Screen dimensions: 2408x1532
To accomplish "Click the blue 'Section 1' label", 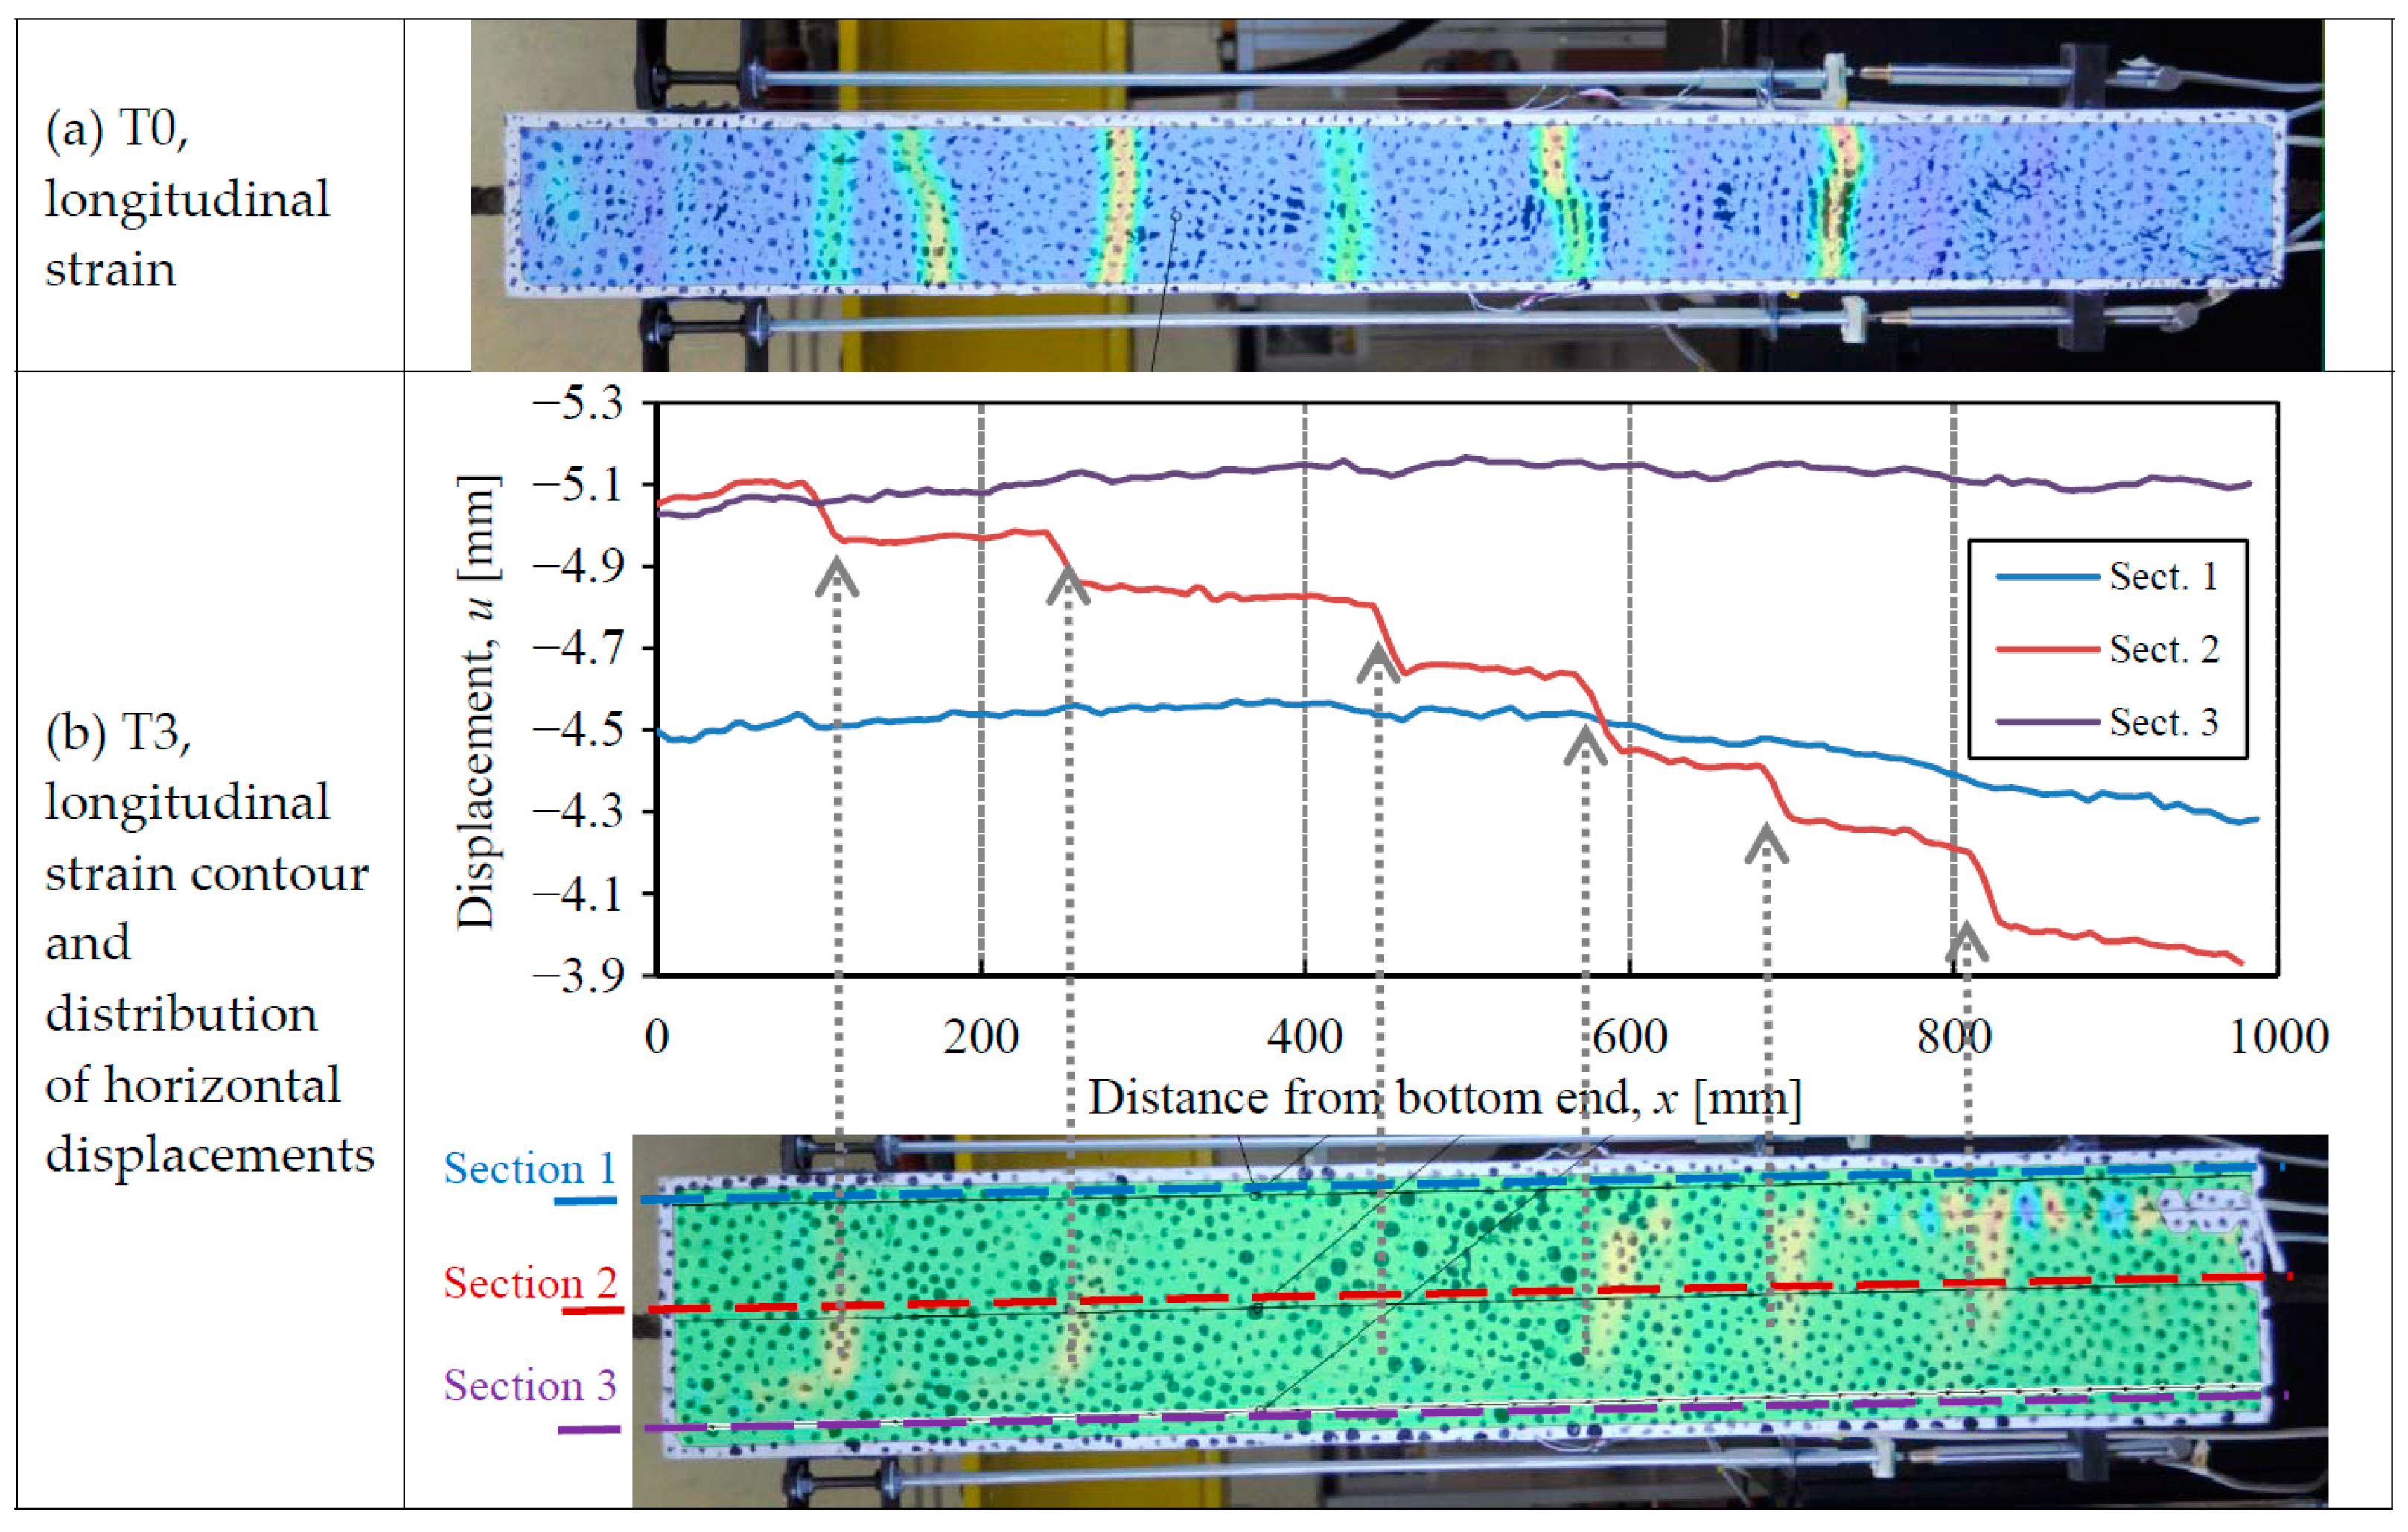I will [529, 1168].
